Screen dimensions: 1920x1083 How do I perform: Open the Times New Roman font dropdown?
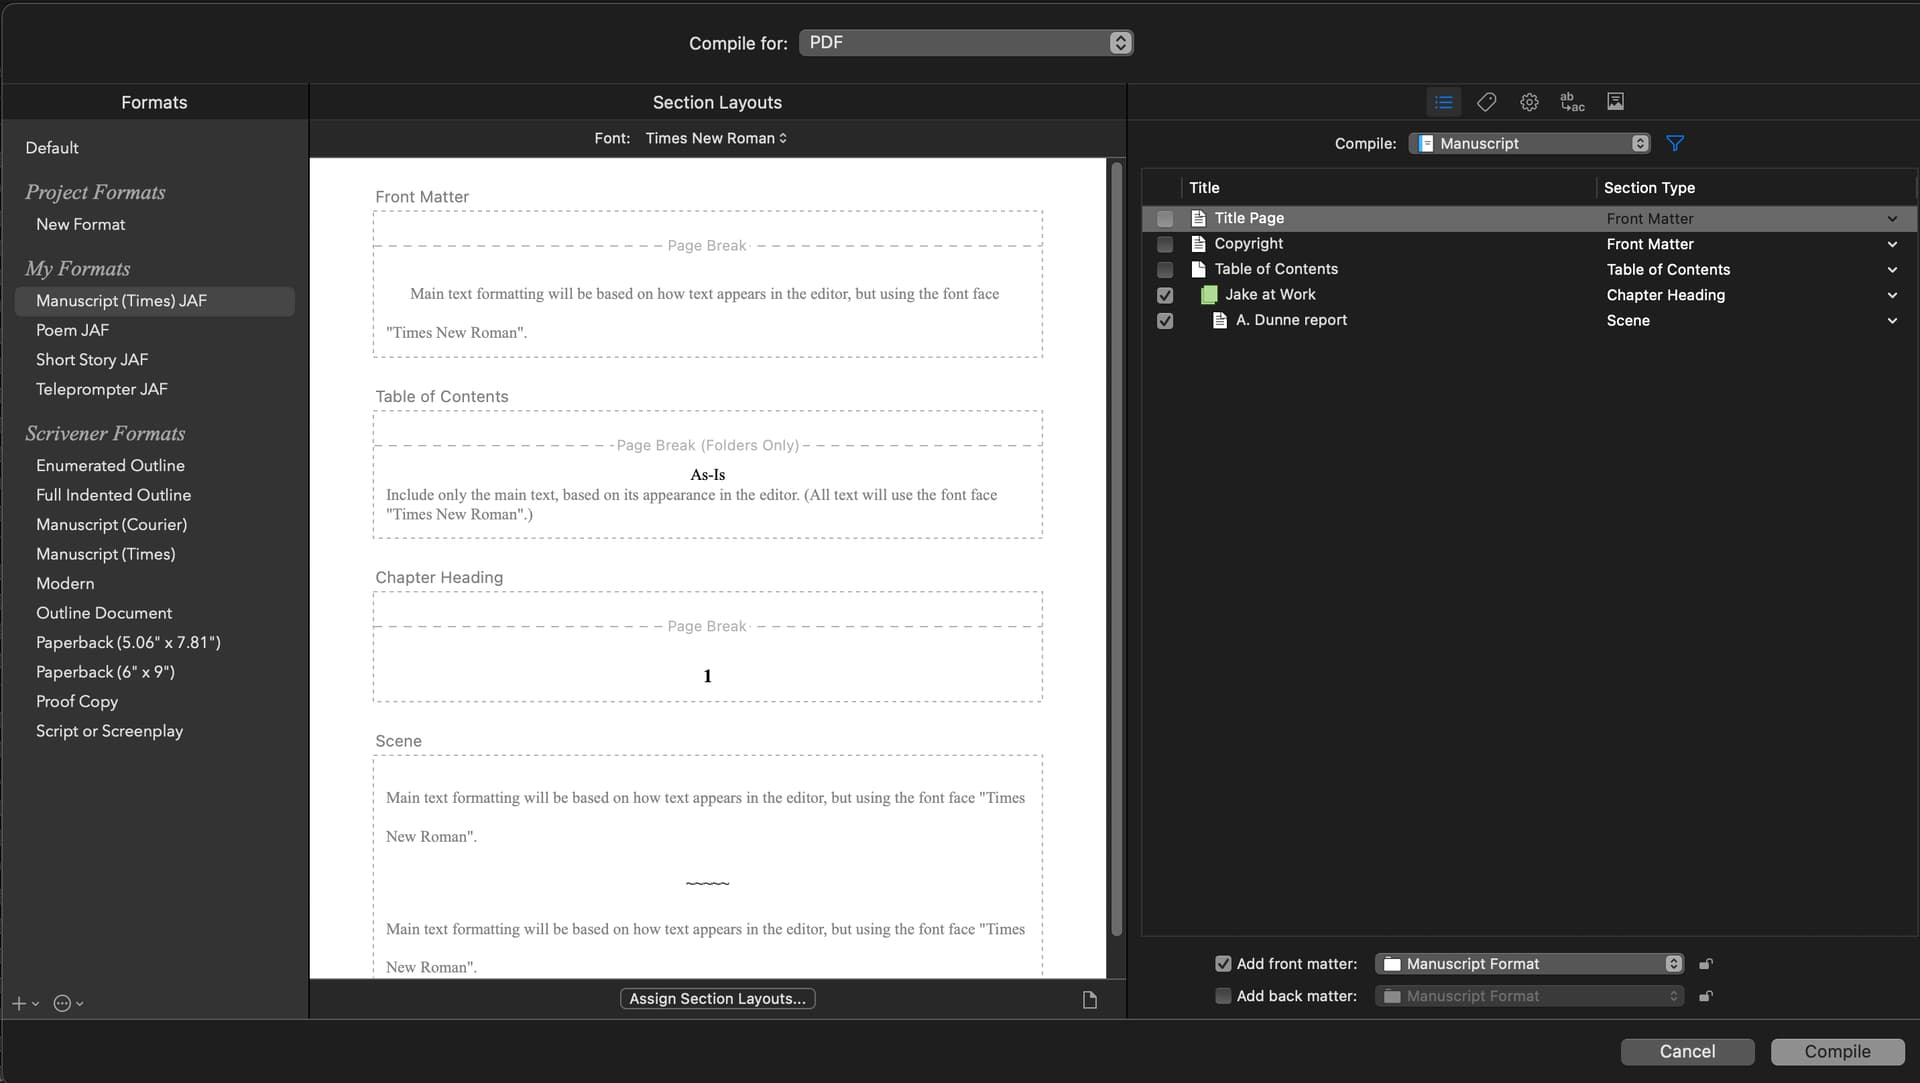(716, 138)
